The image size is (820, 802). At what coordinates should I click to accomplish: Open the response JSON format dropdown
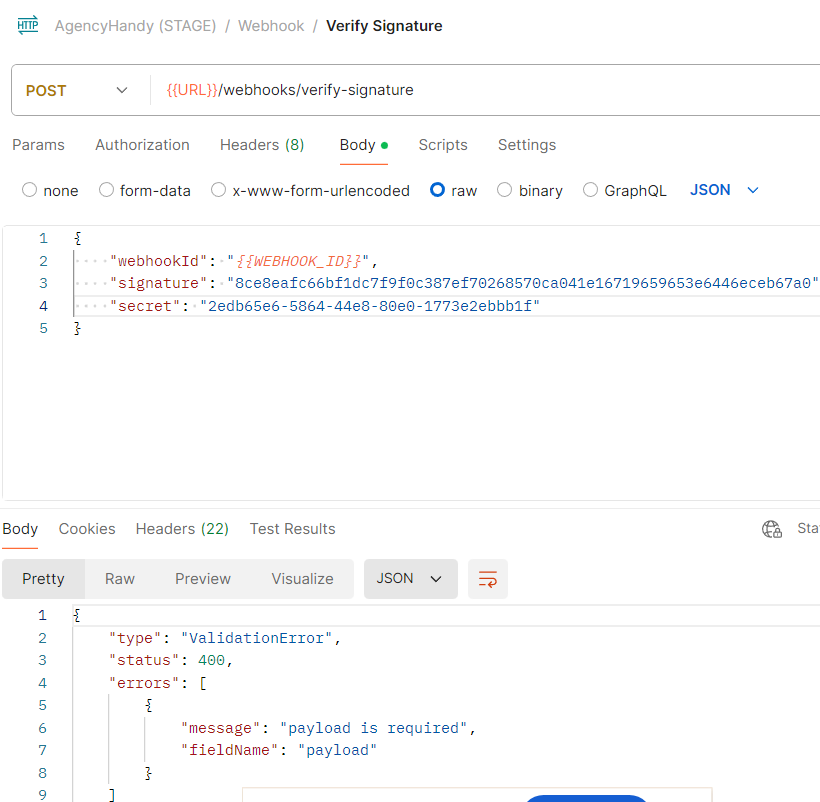[410, 579]
